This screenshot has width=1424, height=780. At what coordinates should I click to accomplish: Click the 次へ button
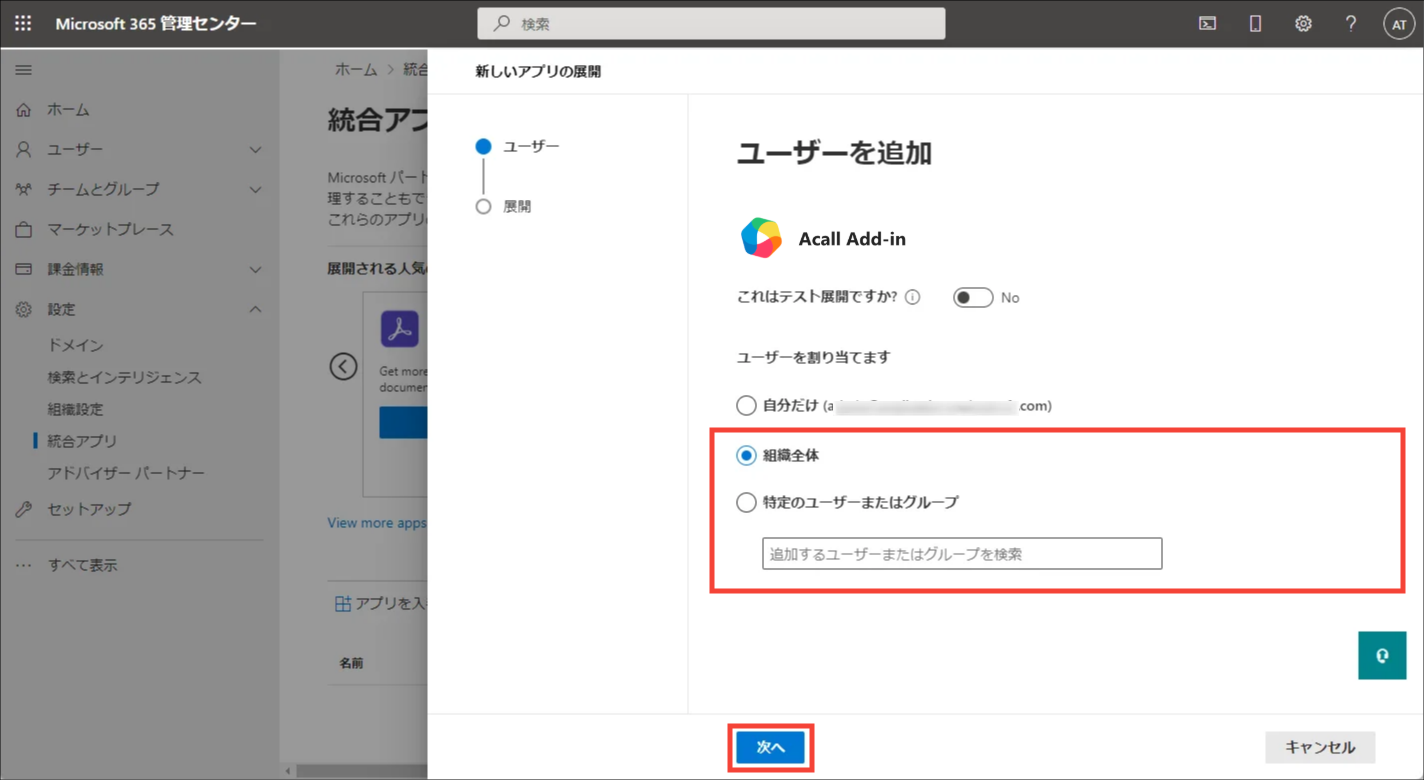click(x=770, y=747)
